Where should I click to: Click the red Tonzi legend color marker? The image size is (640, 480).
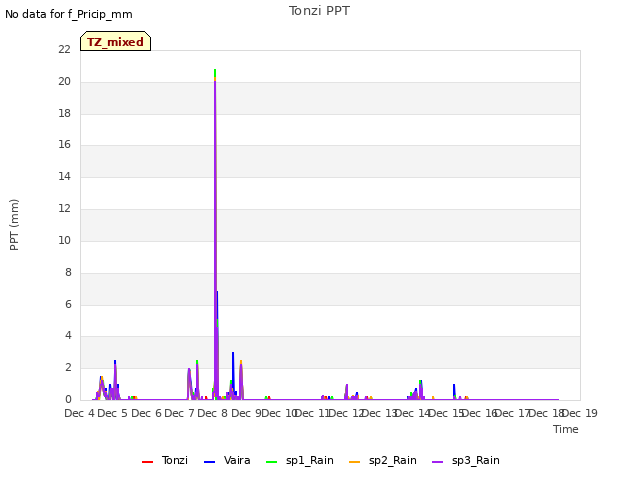point(147,462)
